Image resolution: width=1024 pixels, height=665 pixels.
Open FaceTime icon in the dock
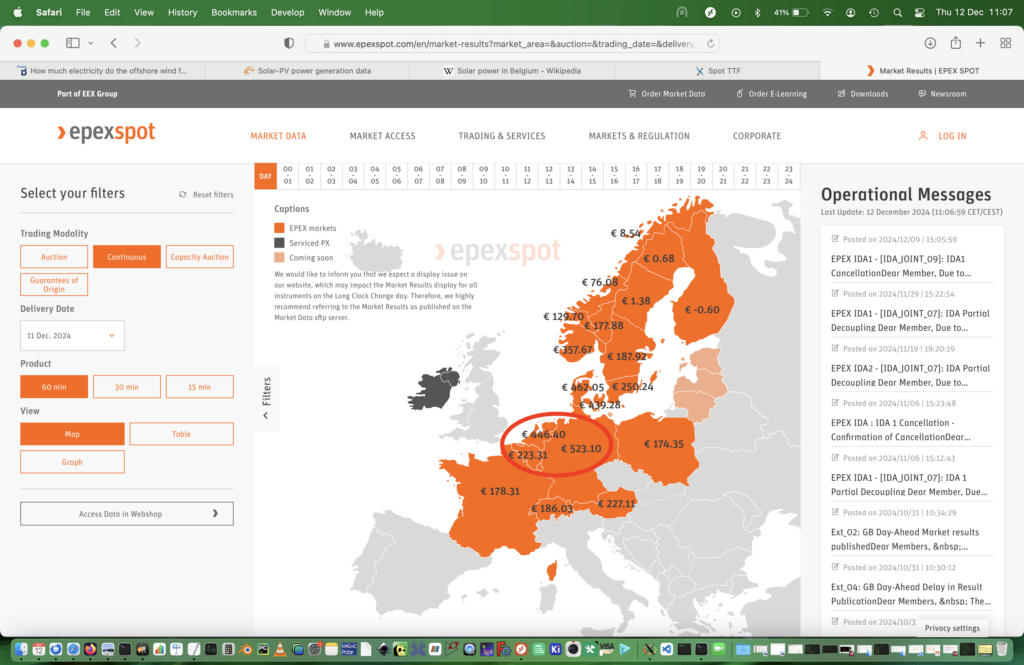(718, 649)
